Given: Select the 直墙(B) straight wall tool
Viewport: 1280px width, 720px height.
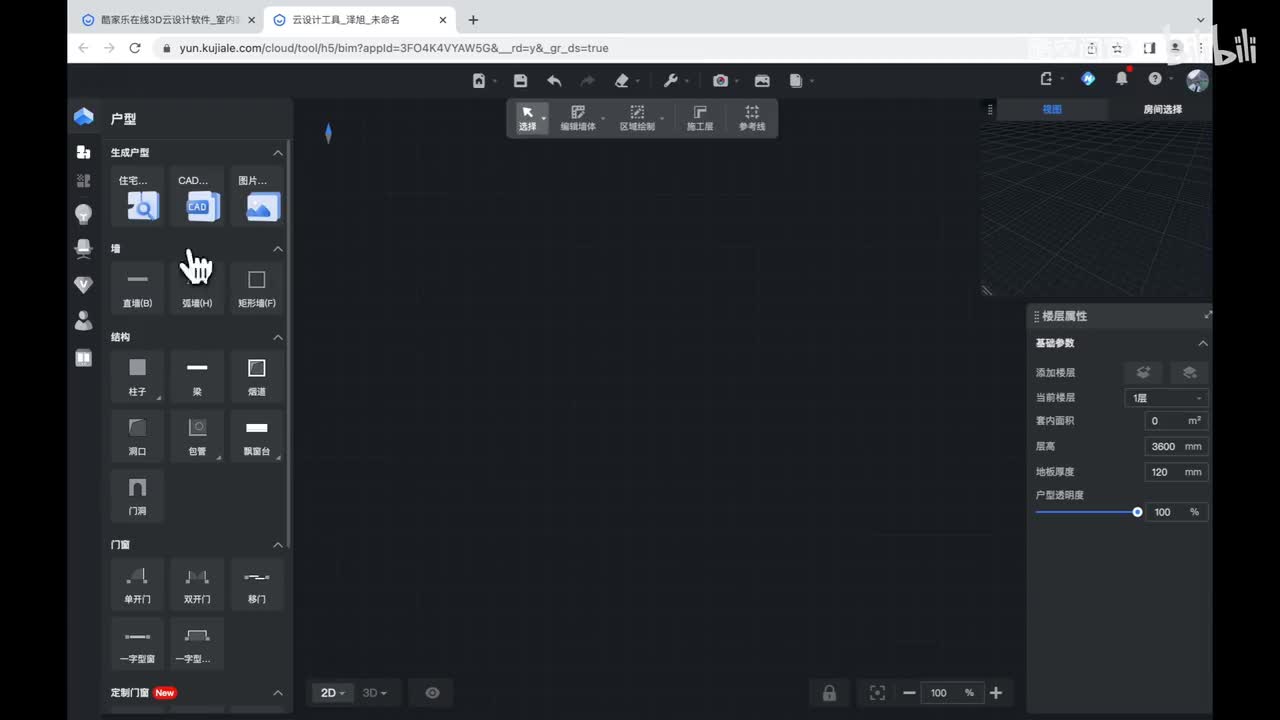Looking at the screenshot, I should coord(137,288).
